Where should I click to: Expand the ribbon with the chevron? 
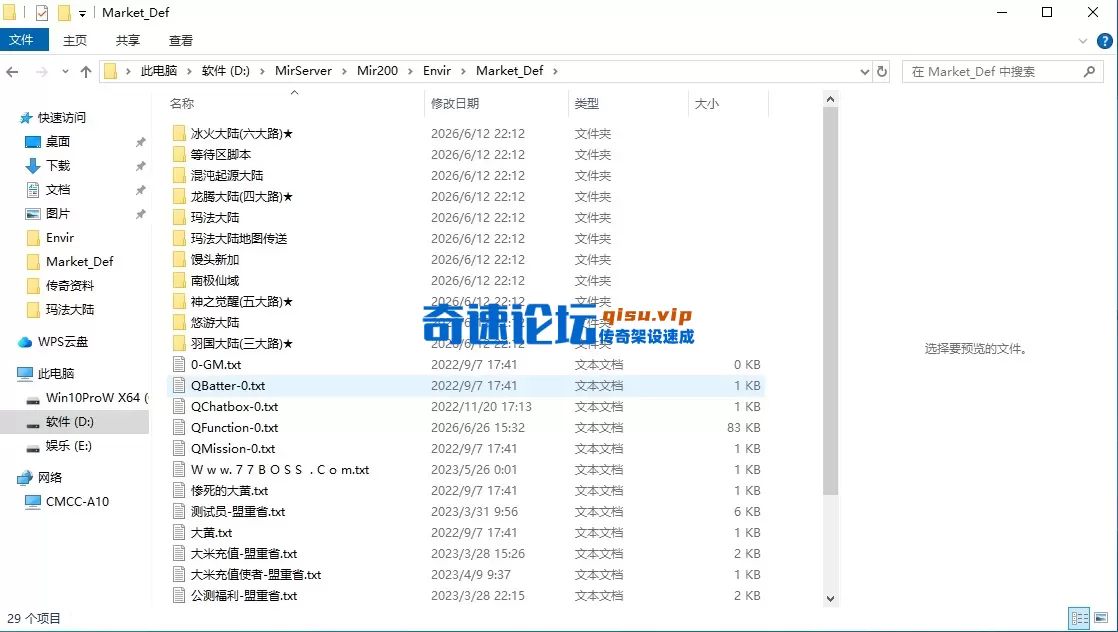(1083, 41)
